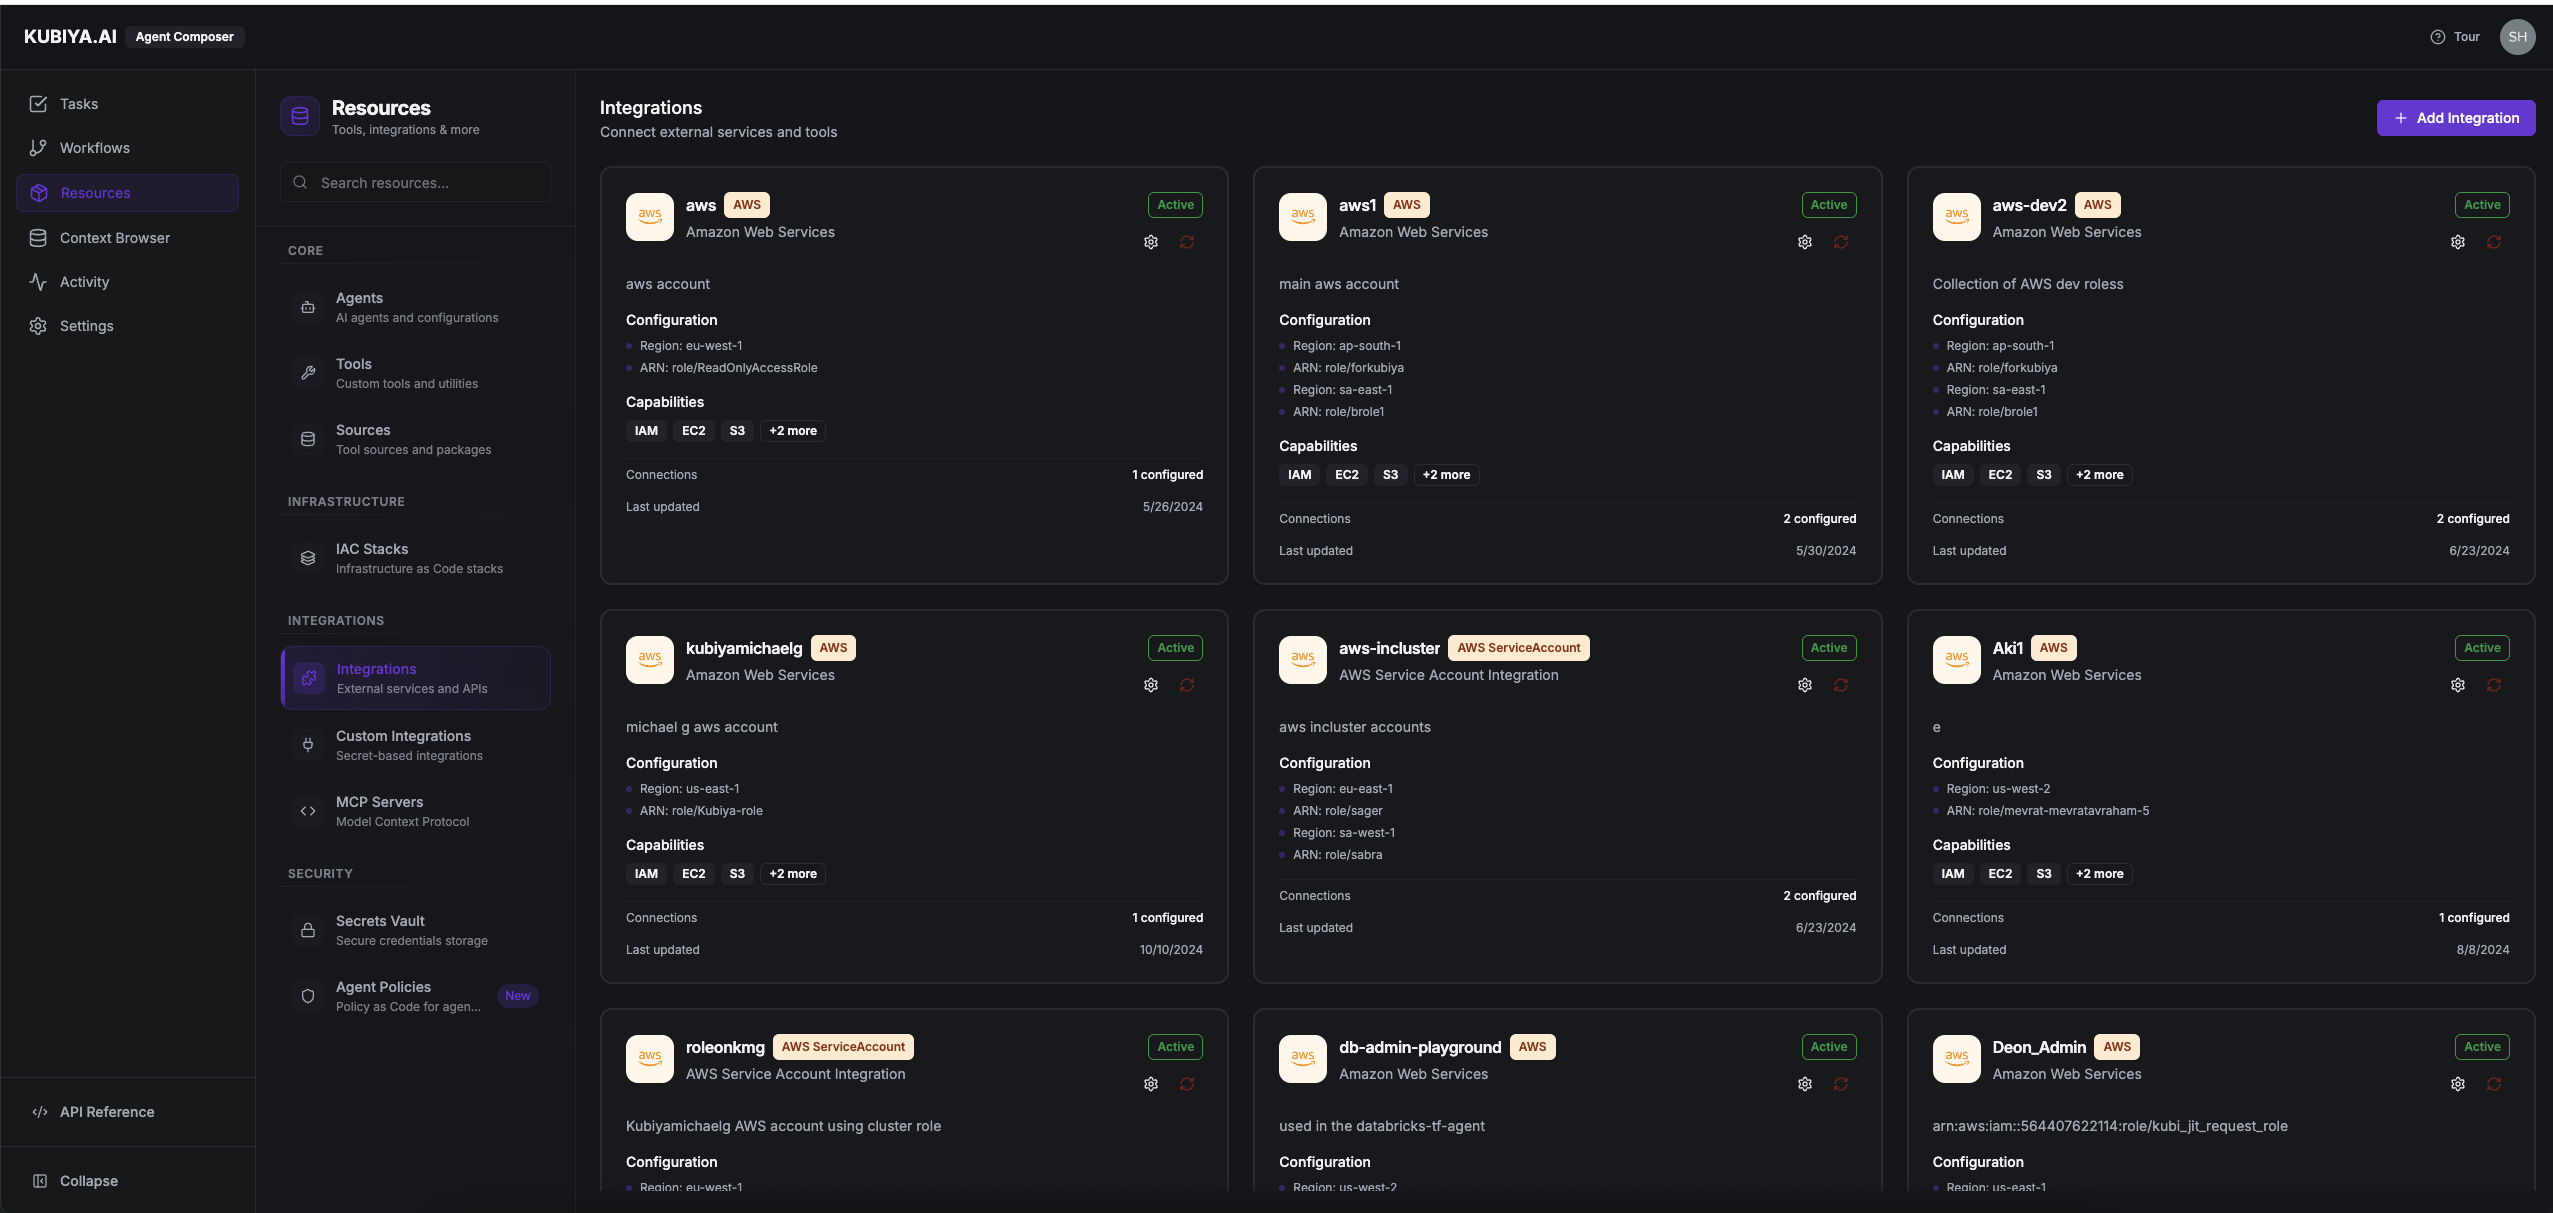Image resolution: width=2553 pixels, height=1213 pixels.
Task: Open Custom Integrations section
Action: pyautogui.click(x=416, y=745)
